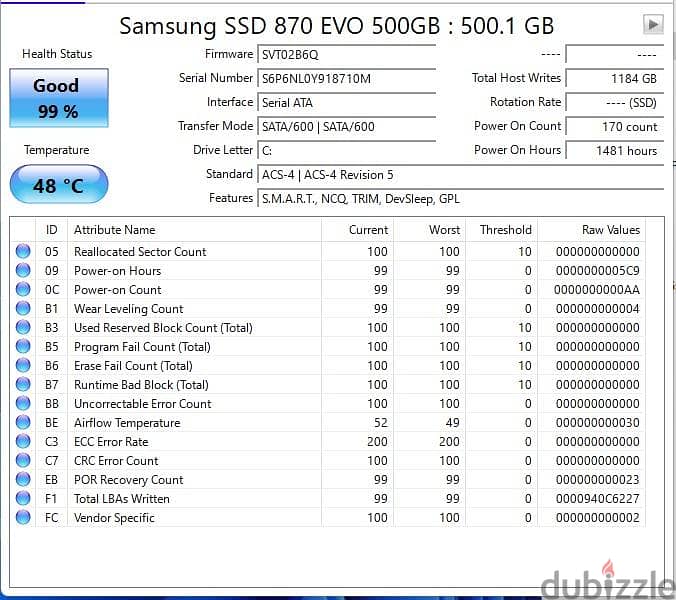The height and width of the screenshot is (600, 676).
Task: Click the Raw Values column header
Action: click(592, 230)
